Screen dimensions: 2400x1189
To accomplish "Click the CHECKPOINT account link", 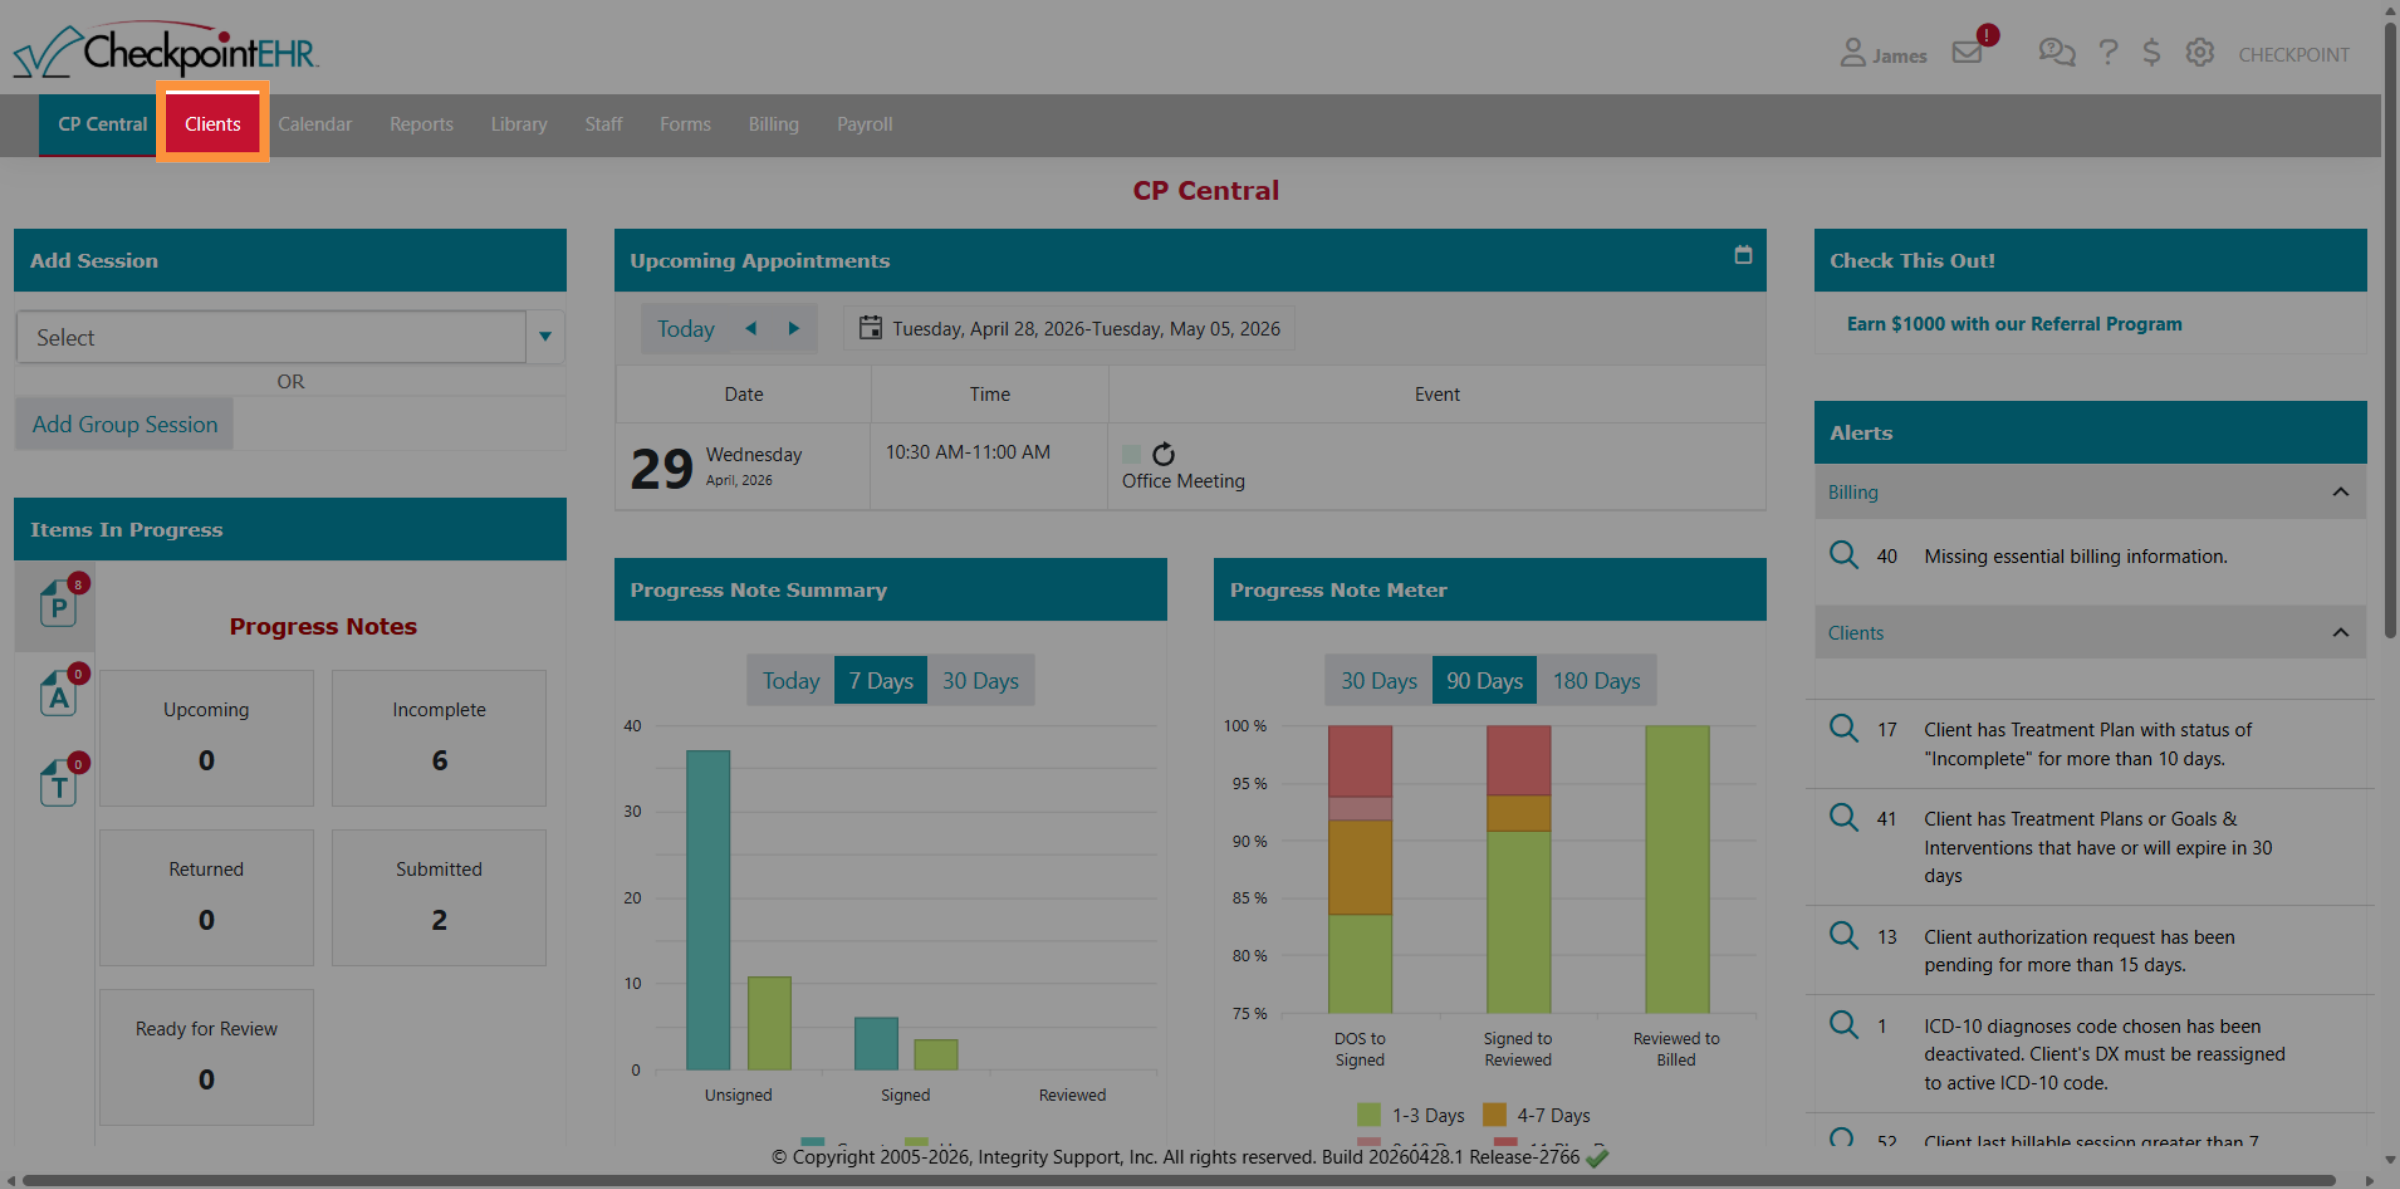I will point(2293,55).
